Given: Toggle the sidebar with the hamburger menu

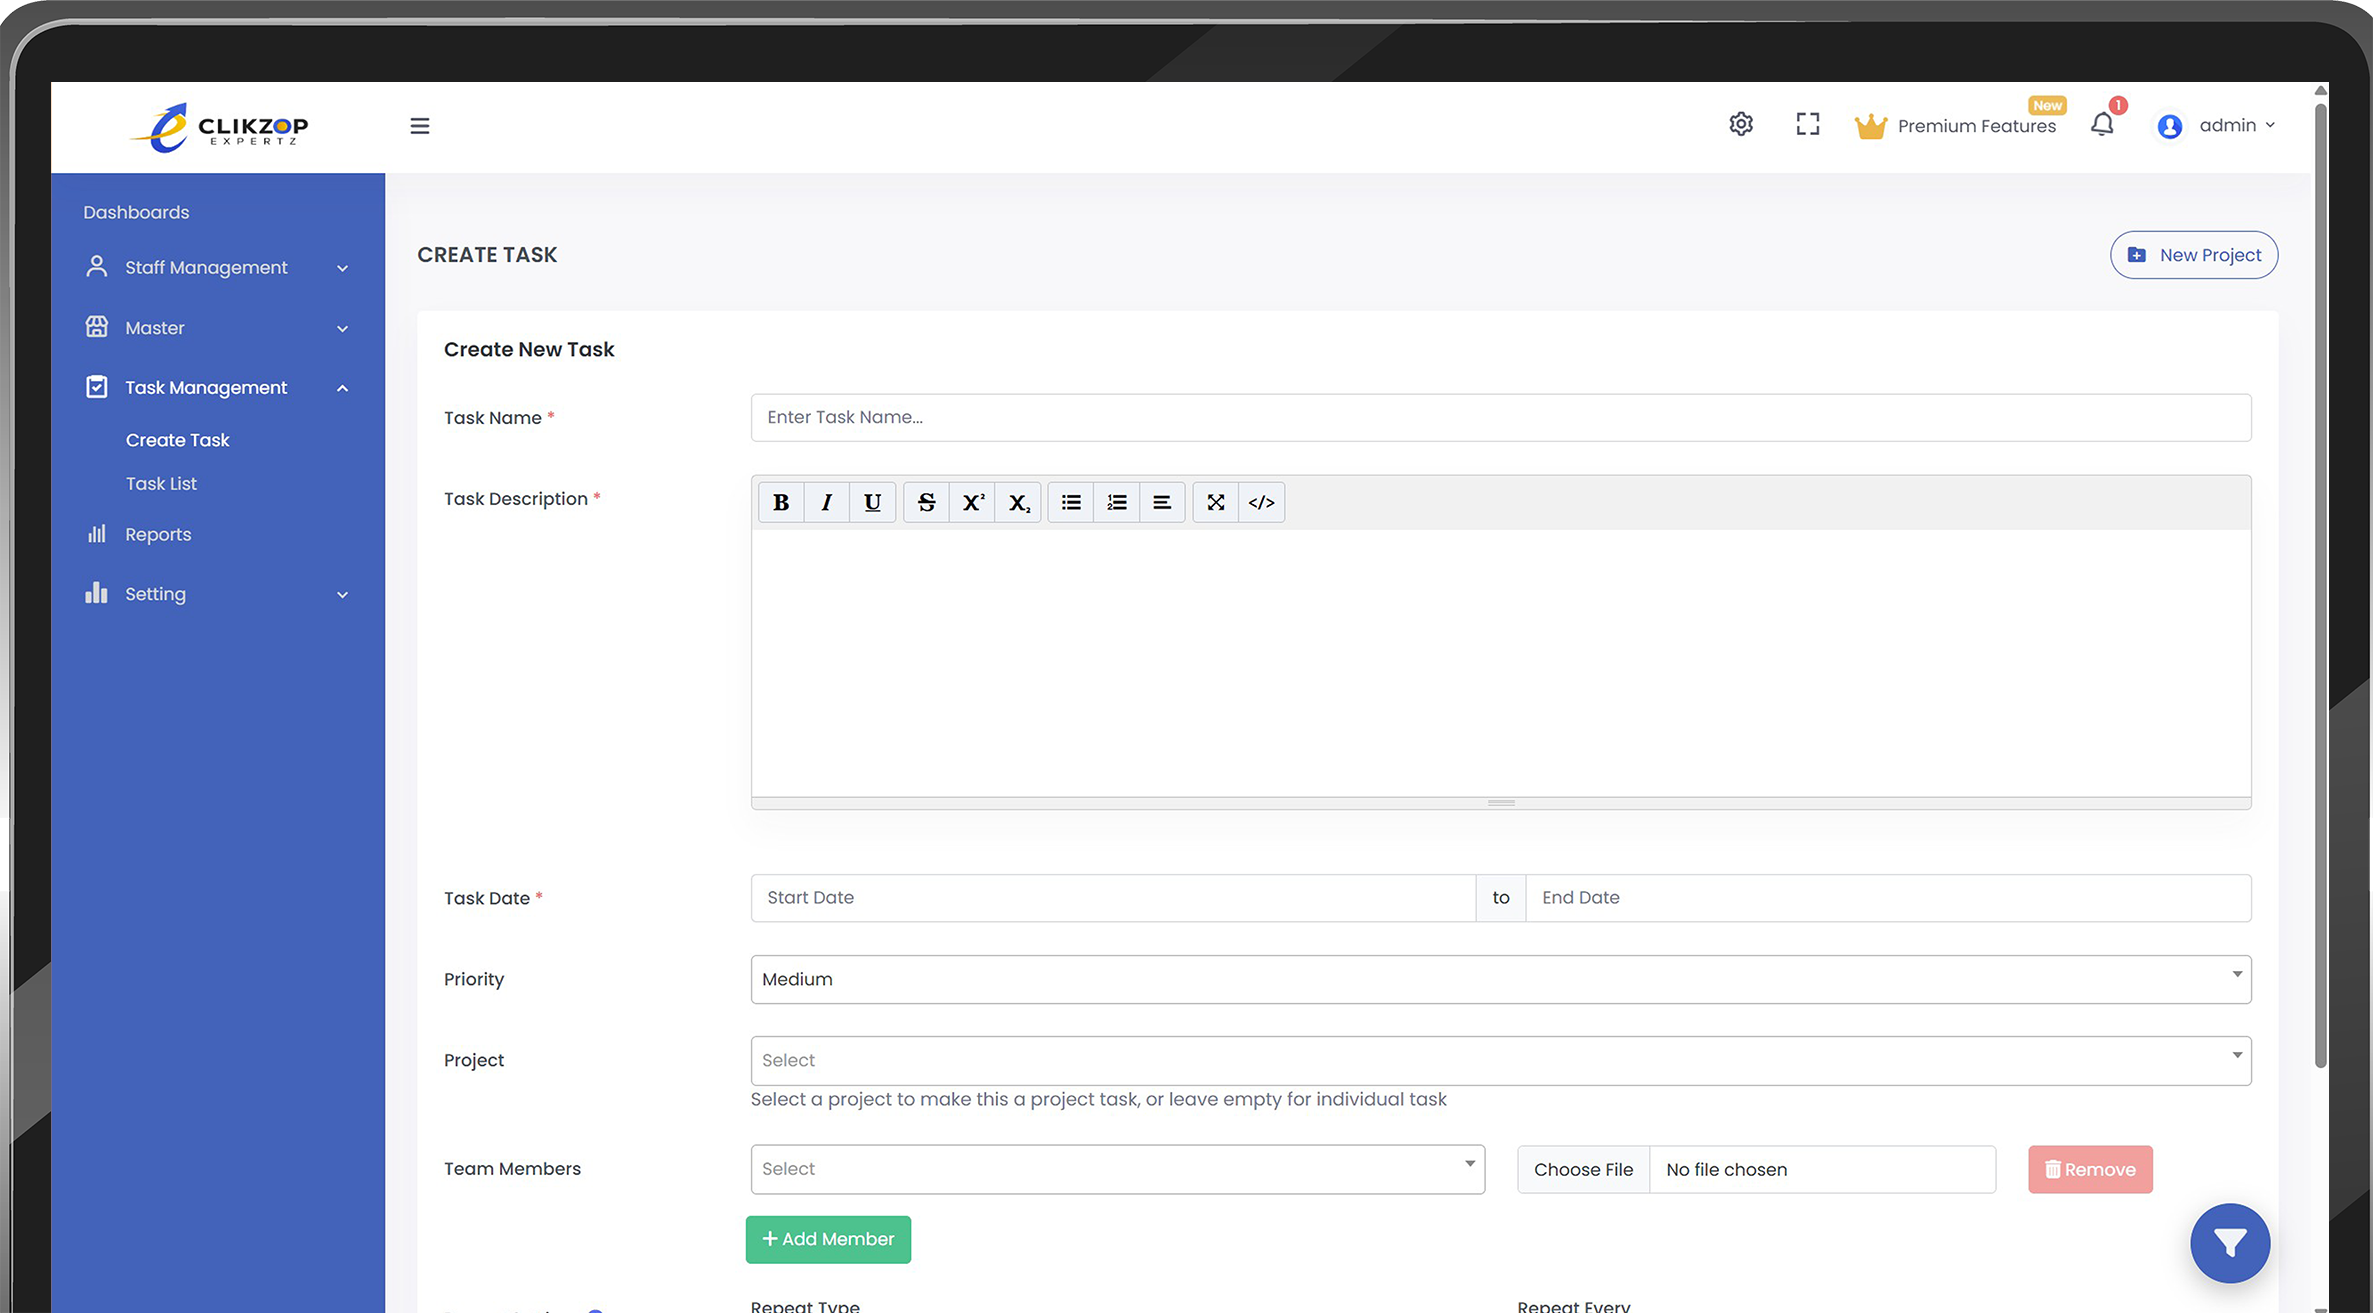Looking at the screenshot, I should coord(419,125).
